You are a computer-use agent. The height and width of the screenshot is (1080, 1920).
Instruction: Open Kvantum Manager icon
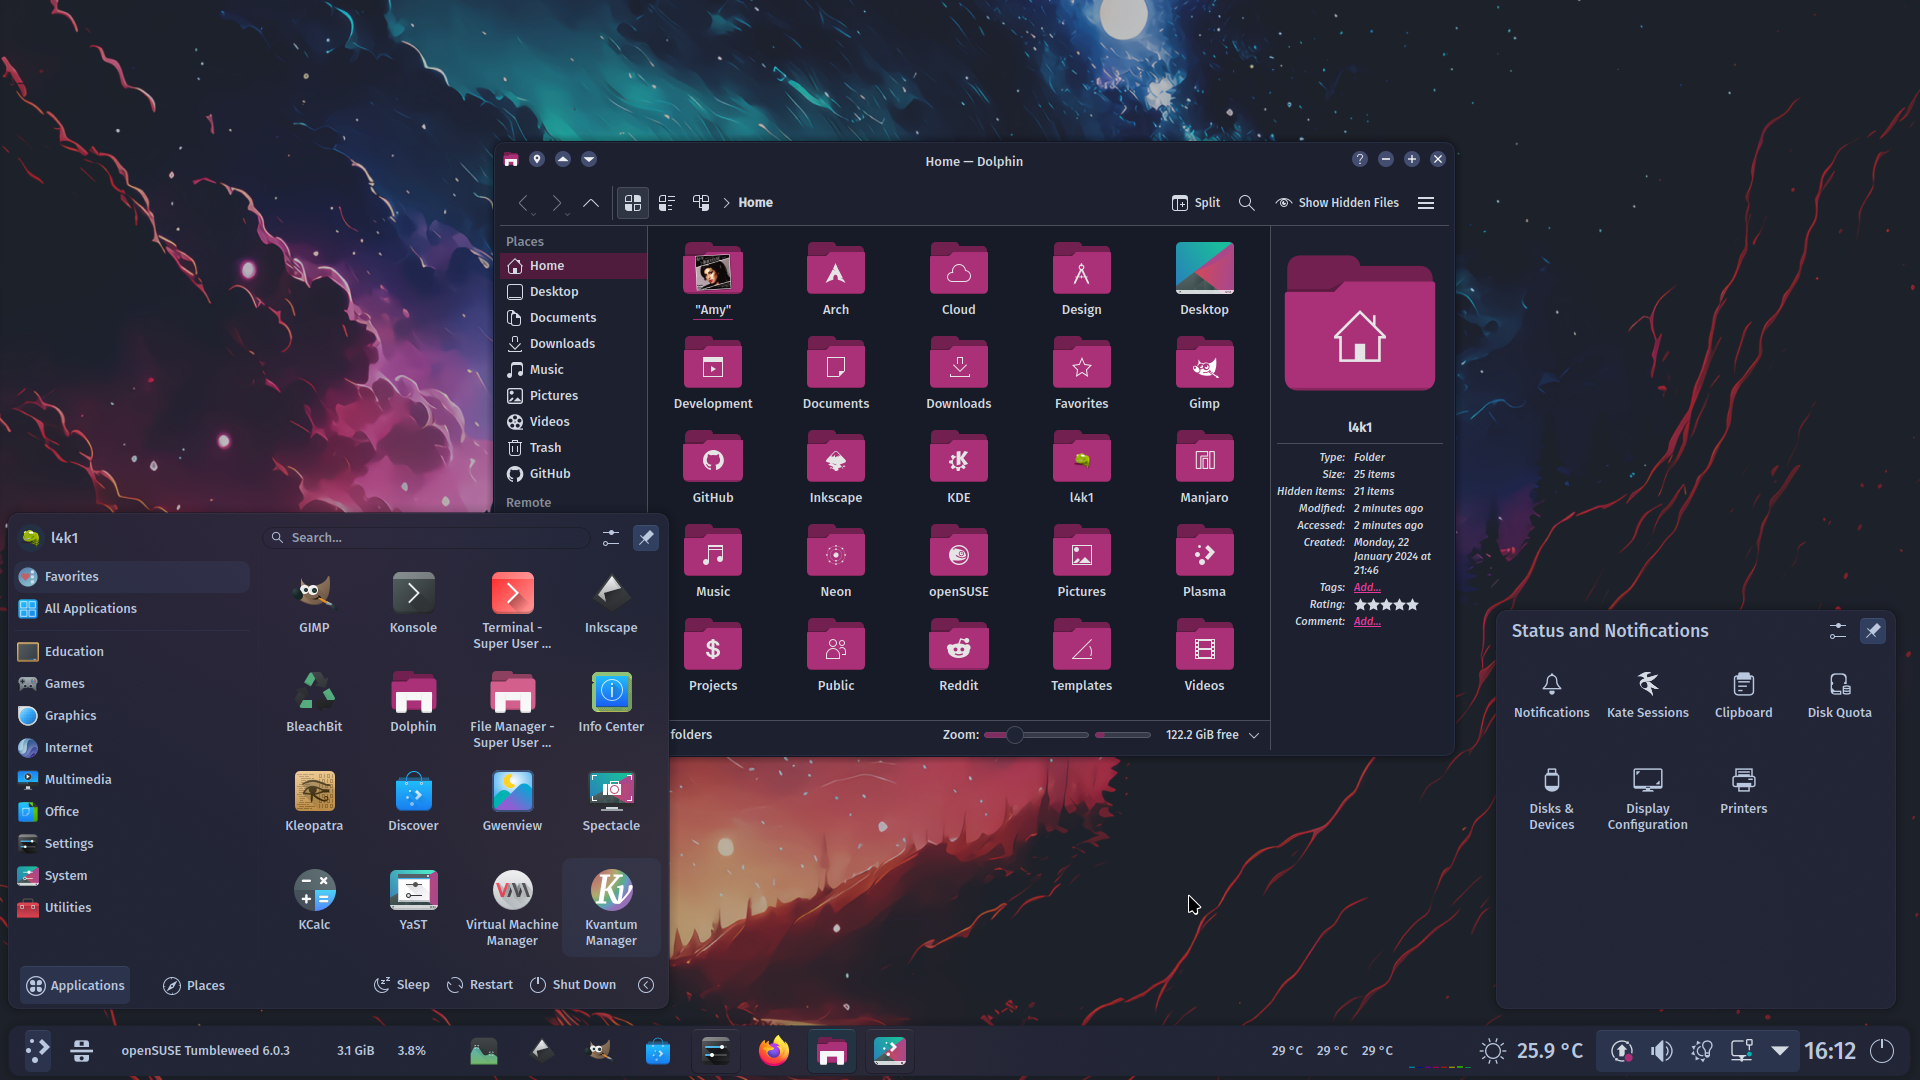click(611, 890)
